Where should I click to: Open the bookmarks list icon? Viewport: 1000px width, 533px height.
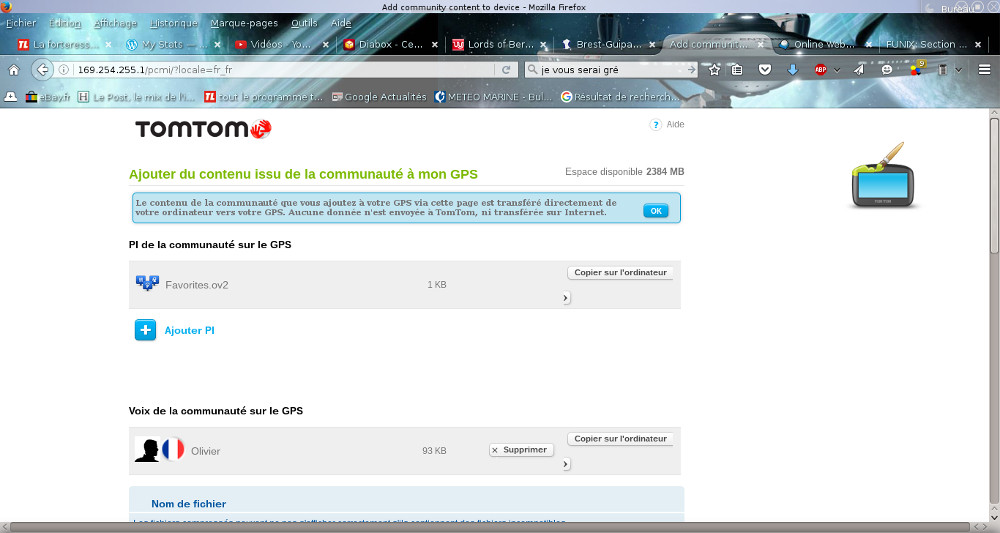click(x=737, y=69)
